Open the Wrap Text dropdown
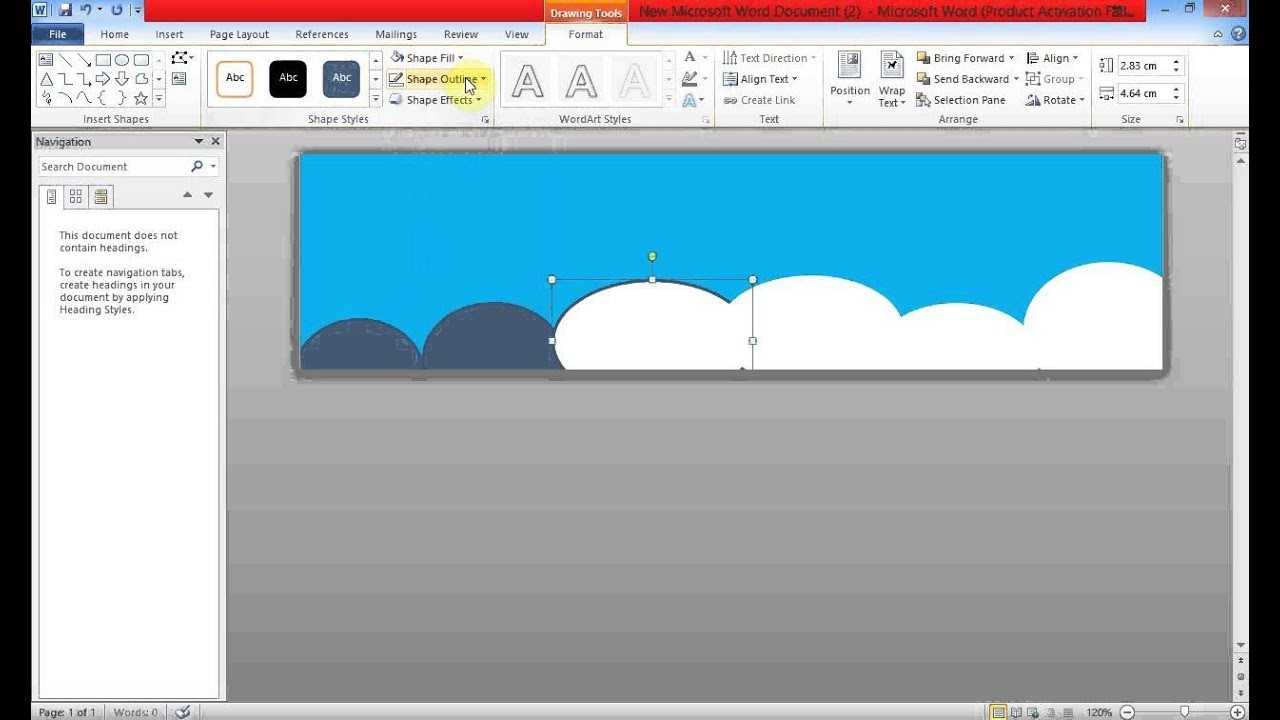 coord(891,80)
